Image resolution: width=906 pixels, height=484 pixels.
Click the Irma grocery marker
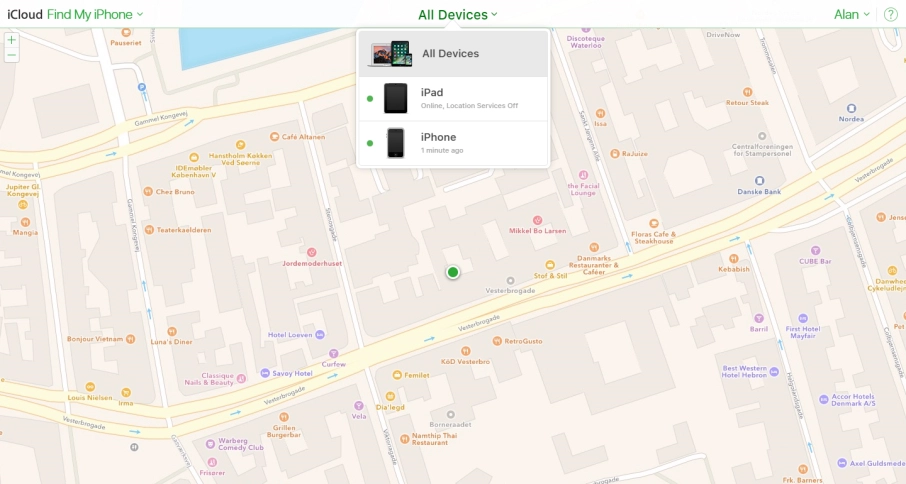coord(126,393)
